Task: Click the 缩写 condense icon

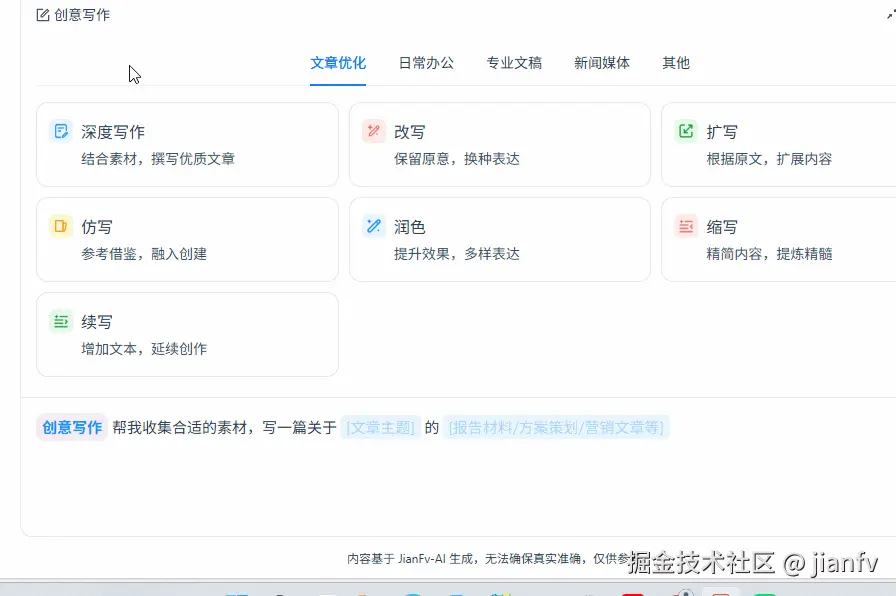Action: (x=686, y=226)
